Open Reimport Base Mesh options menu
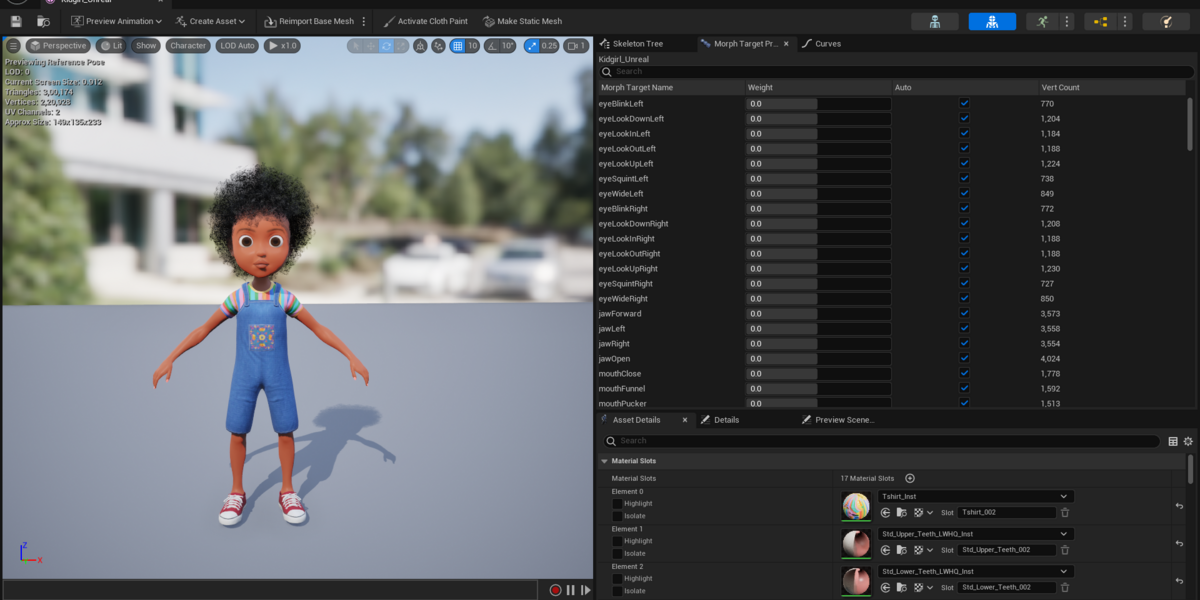1200x600 pixels. coord(363,21)
